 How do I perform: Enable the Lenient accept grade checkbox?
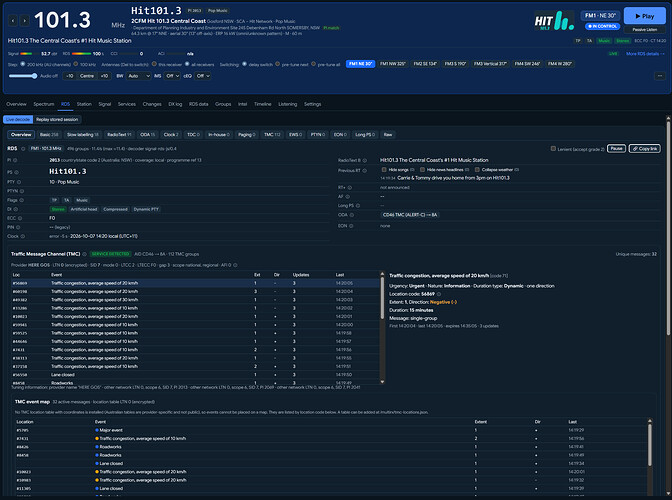(553, 149)
